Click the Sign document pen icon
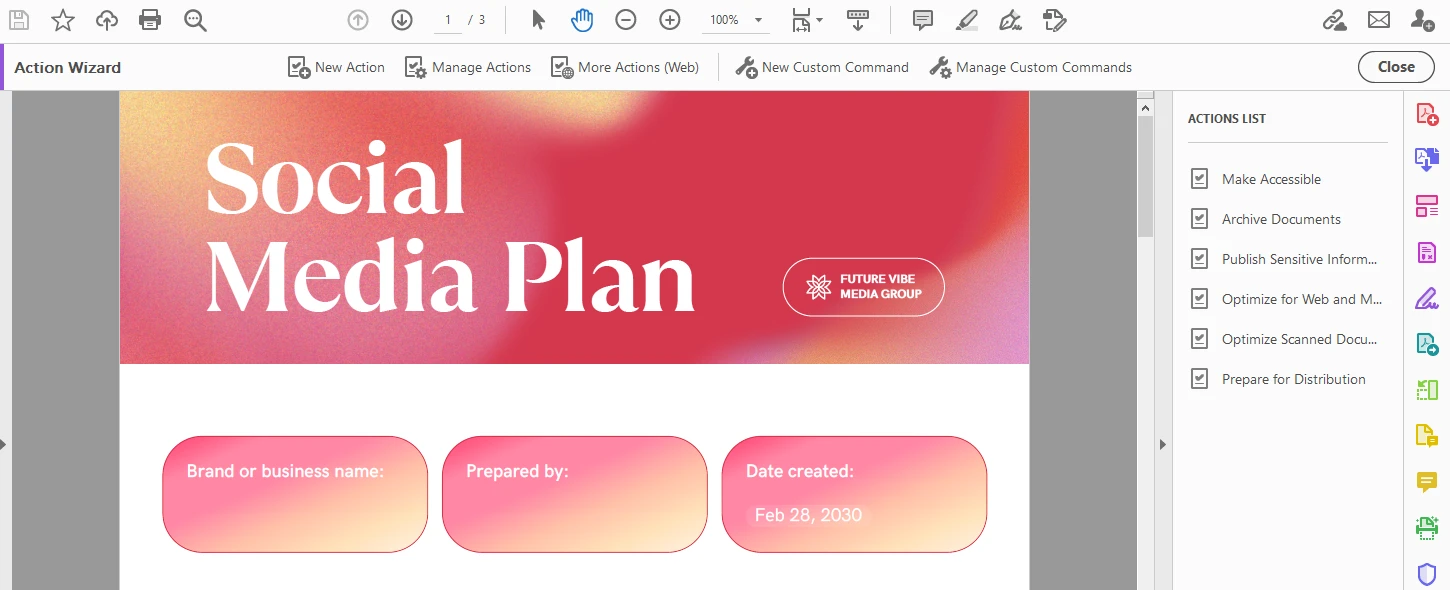Viewport: 1450px width, 590px height. (x=1010, y=20)
